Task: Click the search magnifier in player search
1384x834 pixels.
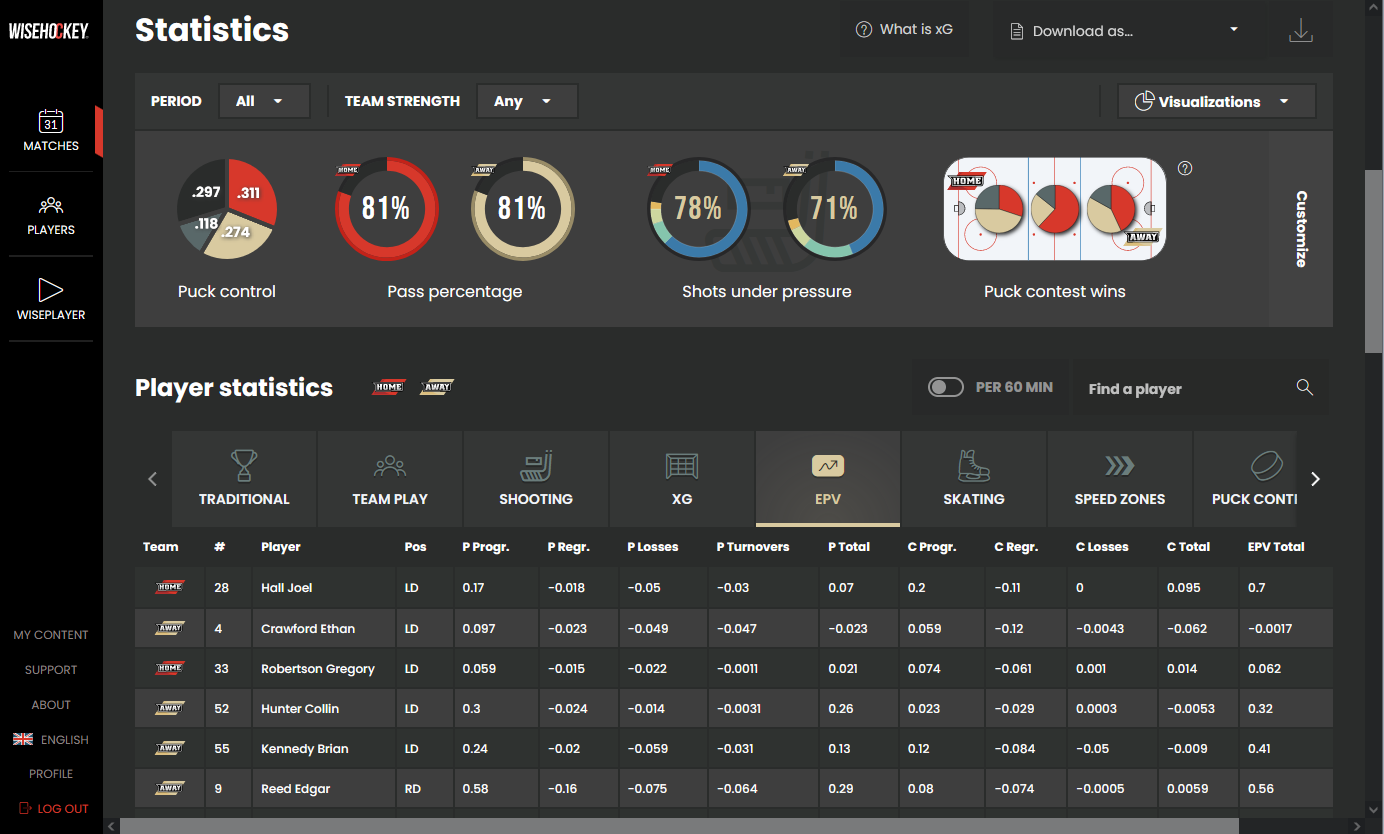Action: coord(1304,387)
